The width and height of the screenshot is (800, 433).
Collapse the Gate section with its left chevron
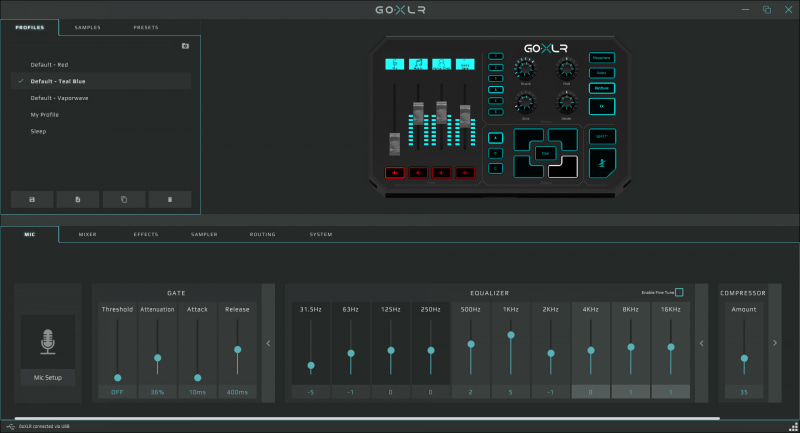click(x=268, y=343)
